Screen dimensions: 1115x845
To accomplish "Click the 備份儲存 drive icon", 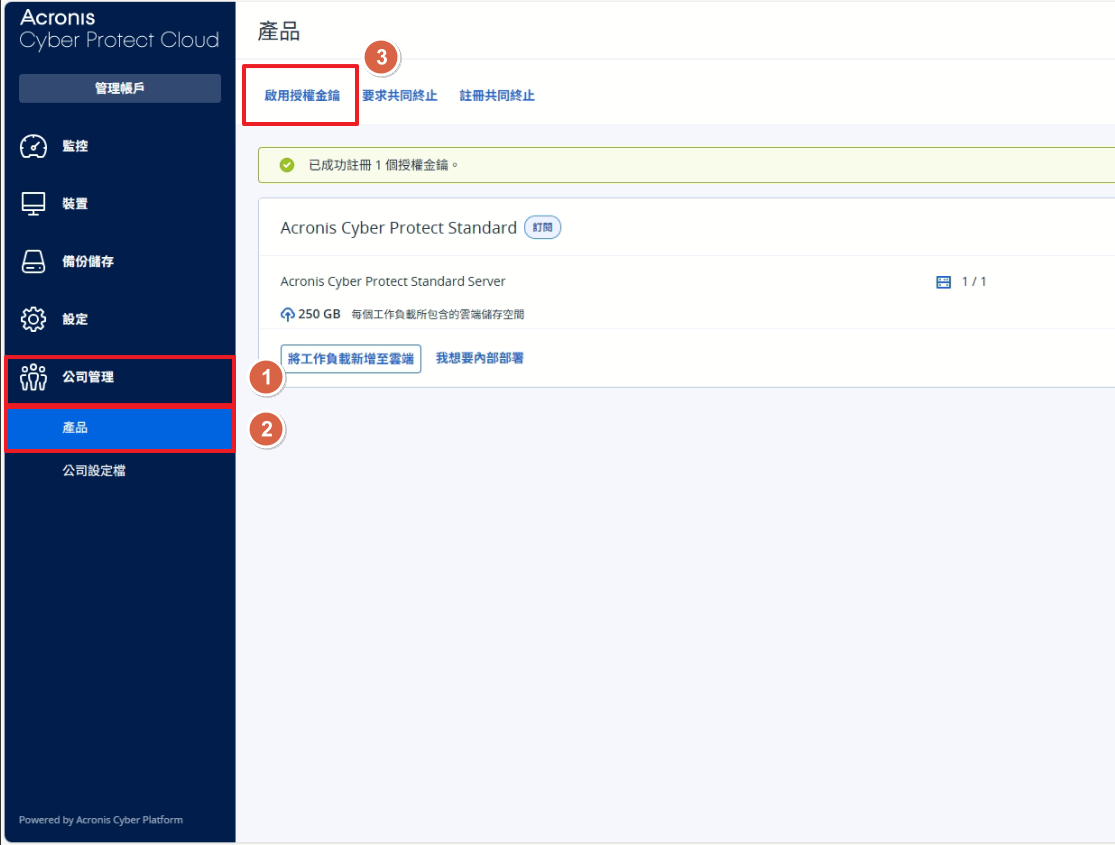I will (33, 261).
